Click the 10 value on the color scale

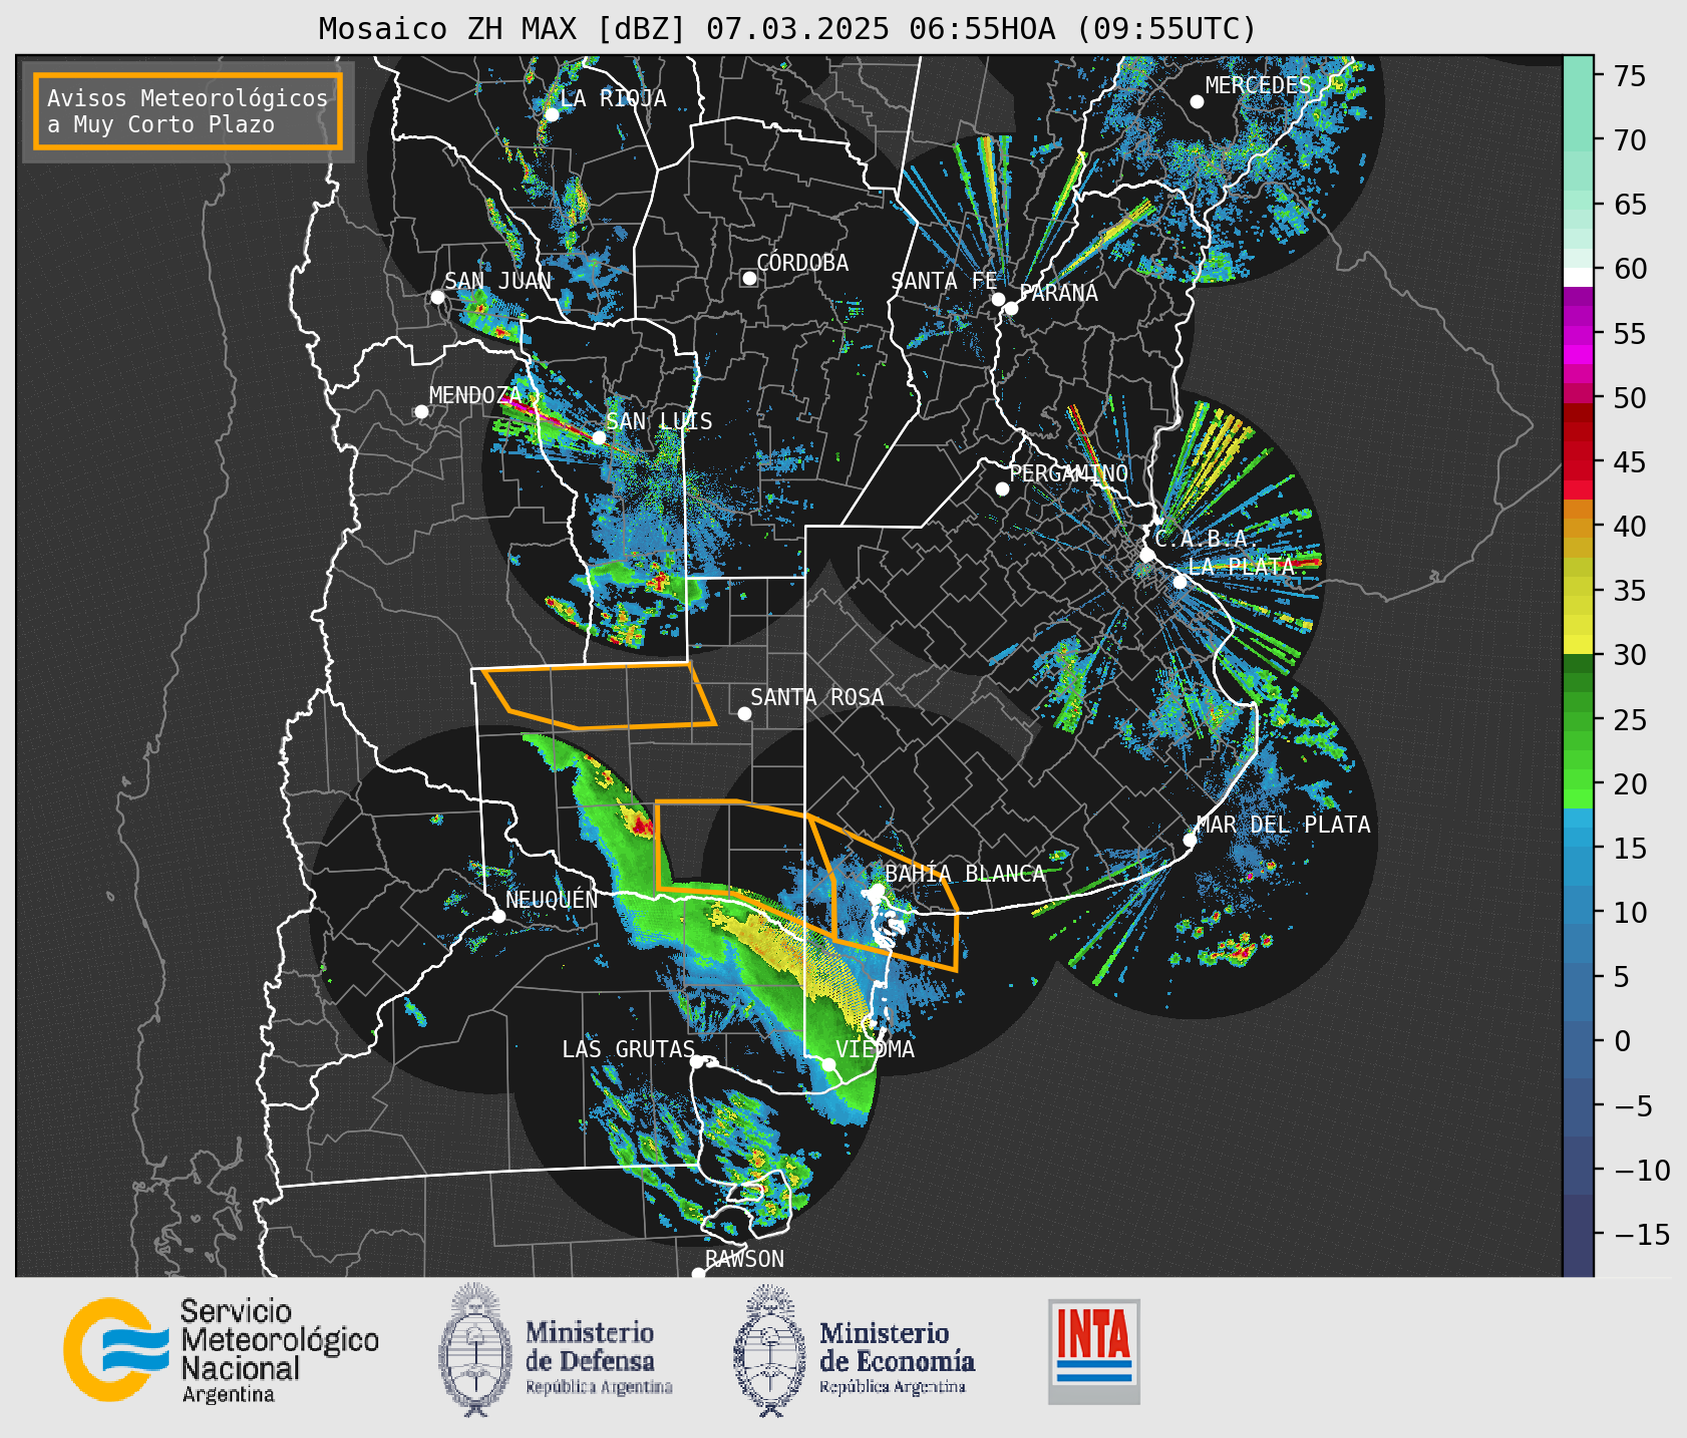click(1629, 913)
